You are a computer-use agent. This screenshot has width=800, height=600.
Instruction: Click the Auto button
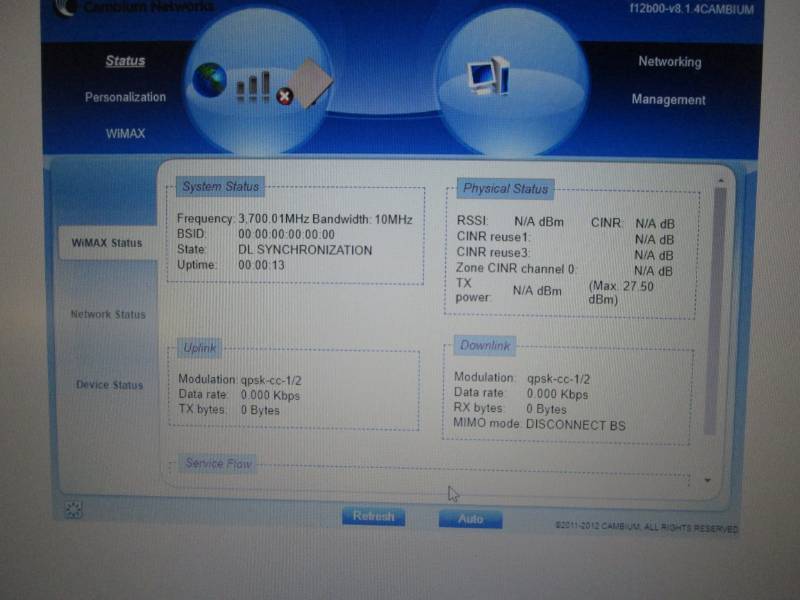(470, 519)
